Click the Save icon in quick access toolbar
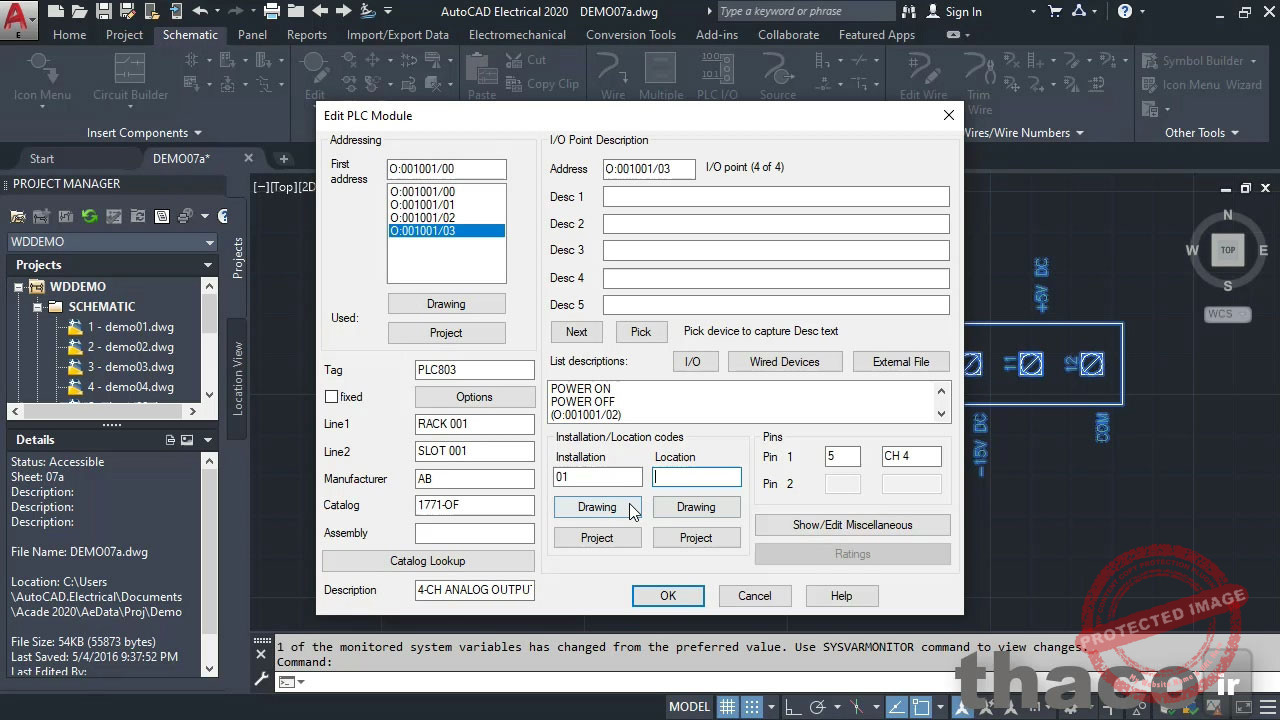1280x720 pixels. [x=104, y=12]
